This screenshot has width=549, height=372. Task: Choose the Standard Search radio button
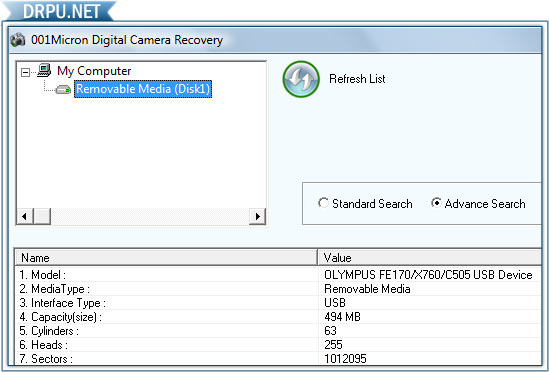click(323, 203)
